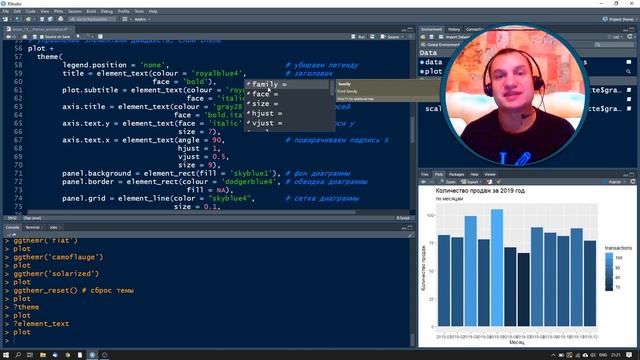The image size is (640, 360).
Task: Click the RStudio icon in the taskbar
Action: 92,355
